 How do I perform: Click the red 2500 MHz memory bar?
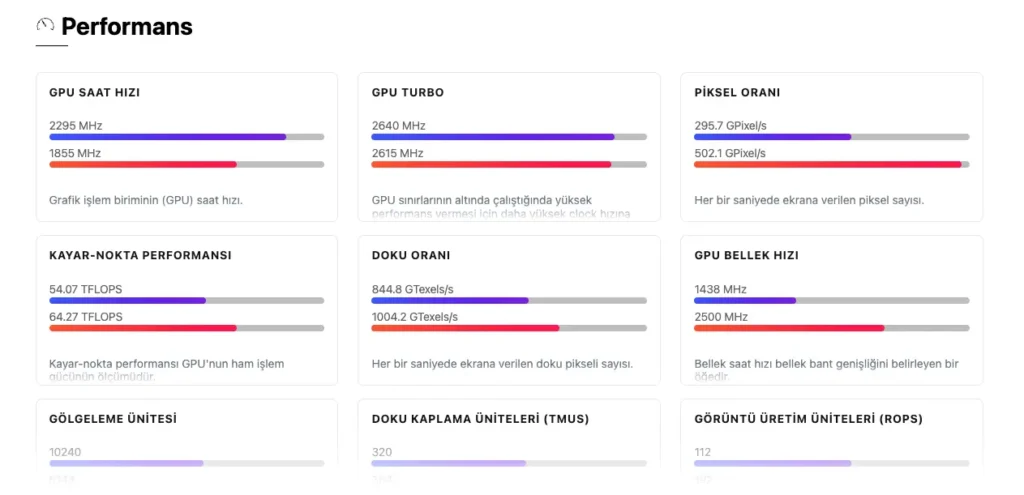pyautogui.click(x=789, y=327)
